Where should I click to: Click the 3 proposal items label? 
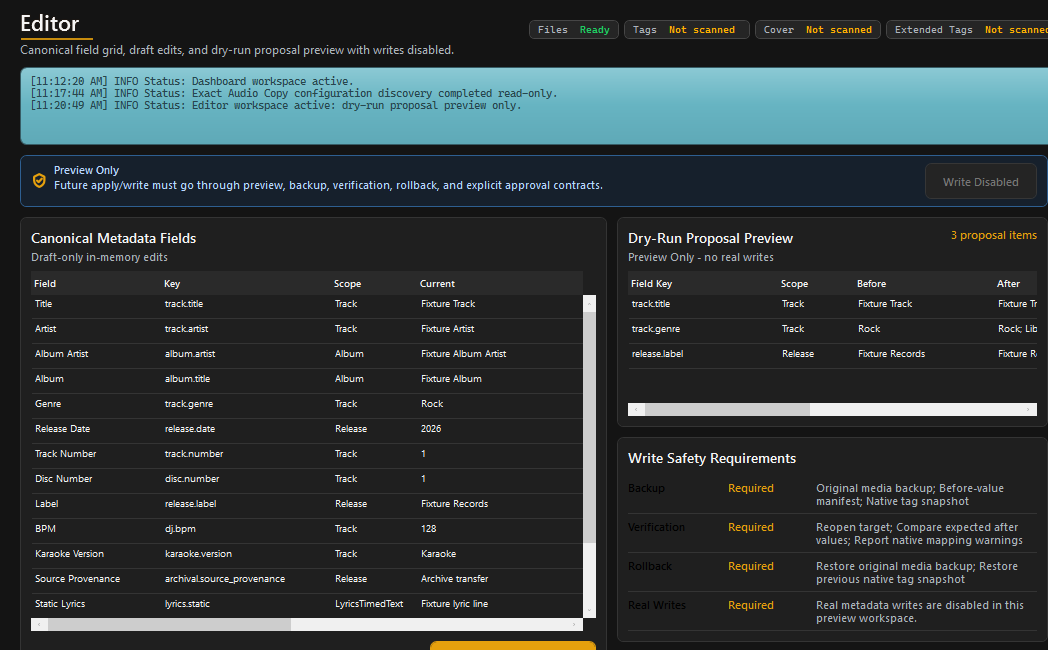[x=994, y=235]
